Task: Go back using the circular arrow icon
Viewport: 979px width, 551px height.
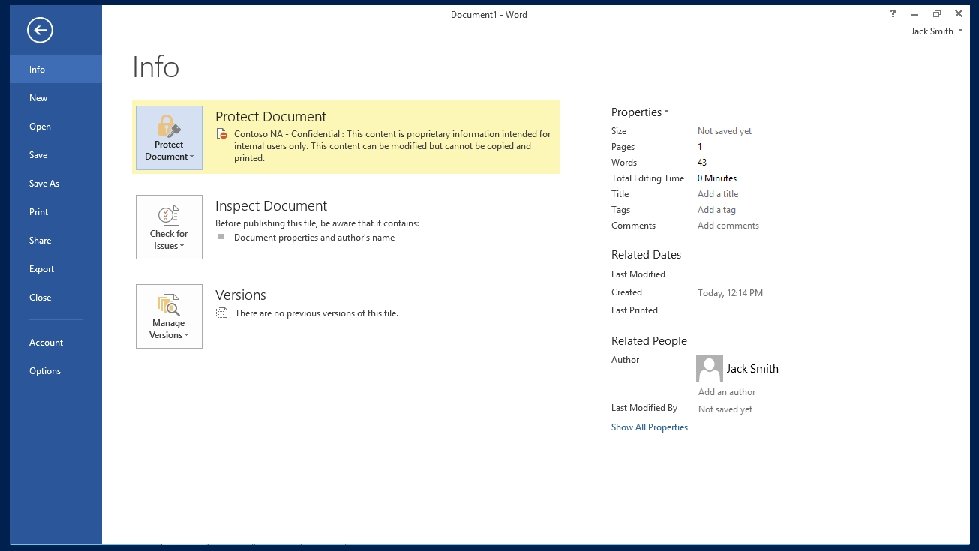Action: pyautogui.click(x=40, y=30)
